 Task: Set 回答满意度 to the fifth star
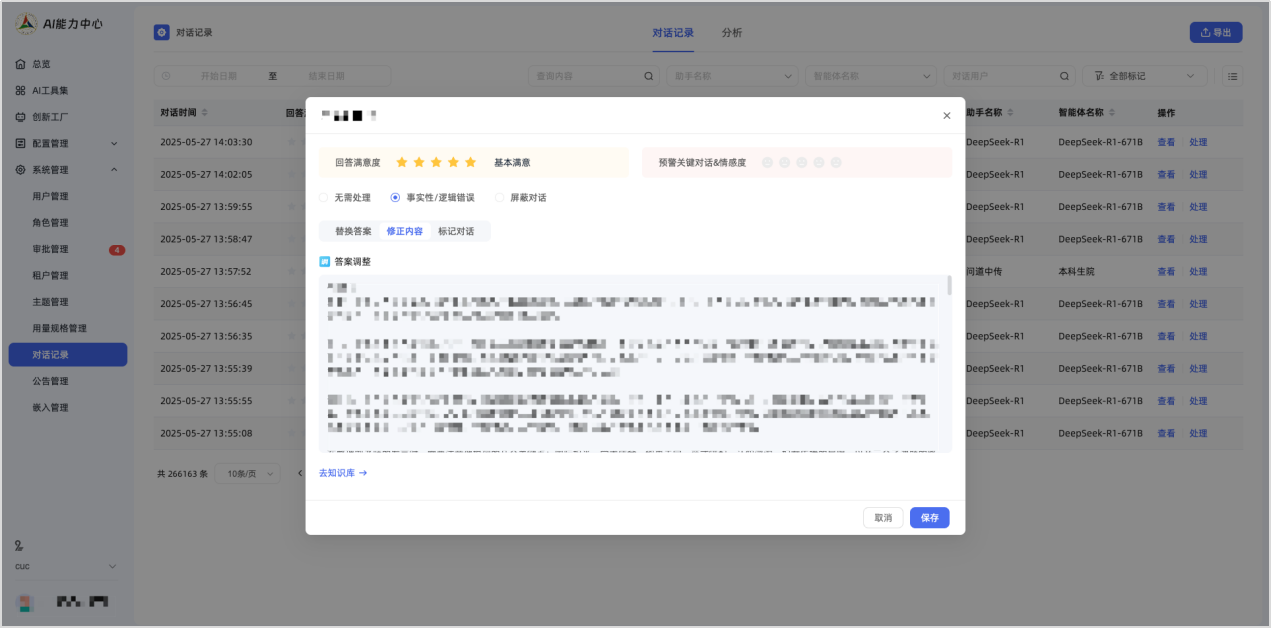pyautogui.click(x=470, y=162)
